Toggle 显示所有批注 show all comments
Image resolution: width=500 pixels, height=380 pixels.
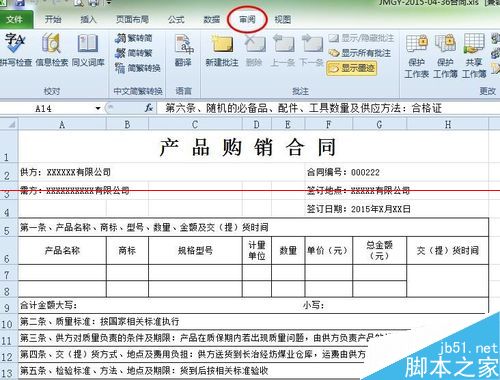360,53
